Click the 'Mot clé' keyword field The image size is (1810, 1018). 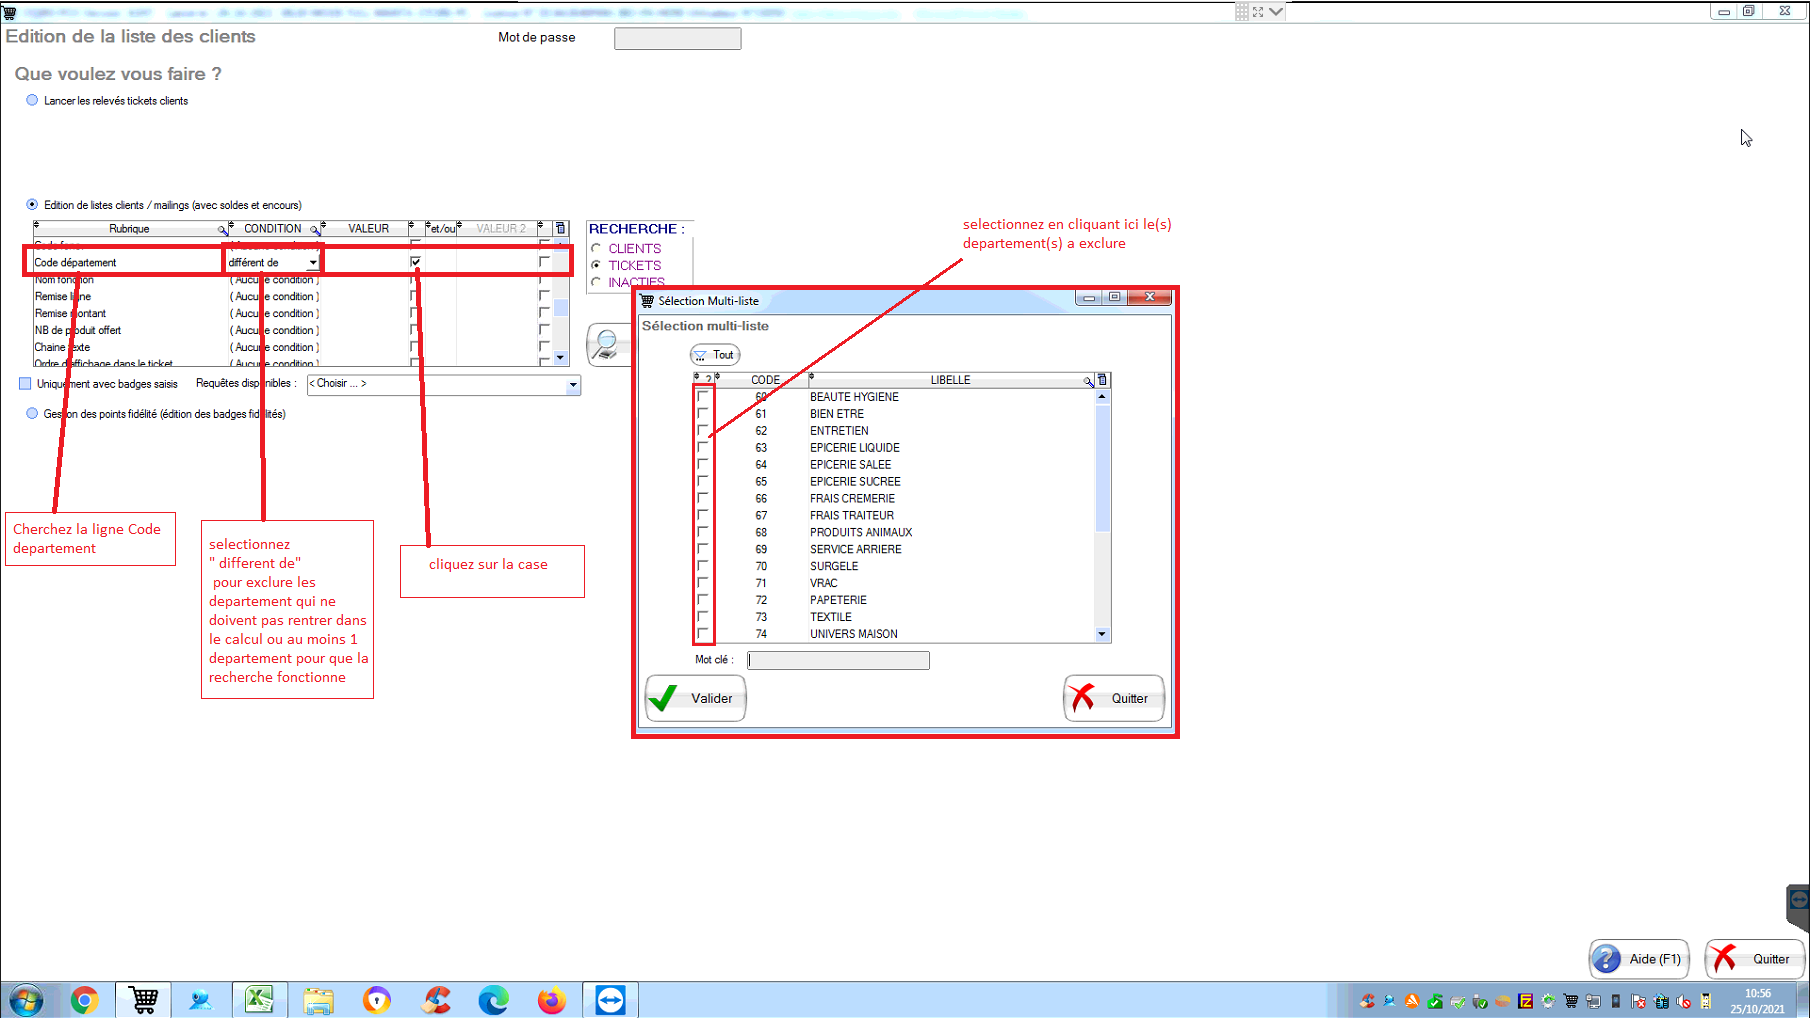[x=838, y=660]
